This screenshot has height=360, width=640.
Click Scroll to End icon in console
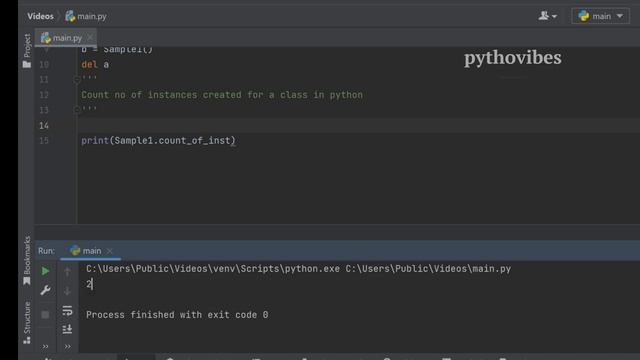click(67, 329)
